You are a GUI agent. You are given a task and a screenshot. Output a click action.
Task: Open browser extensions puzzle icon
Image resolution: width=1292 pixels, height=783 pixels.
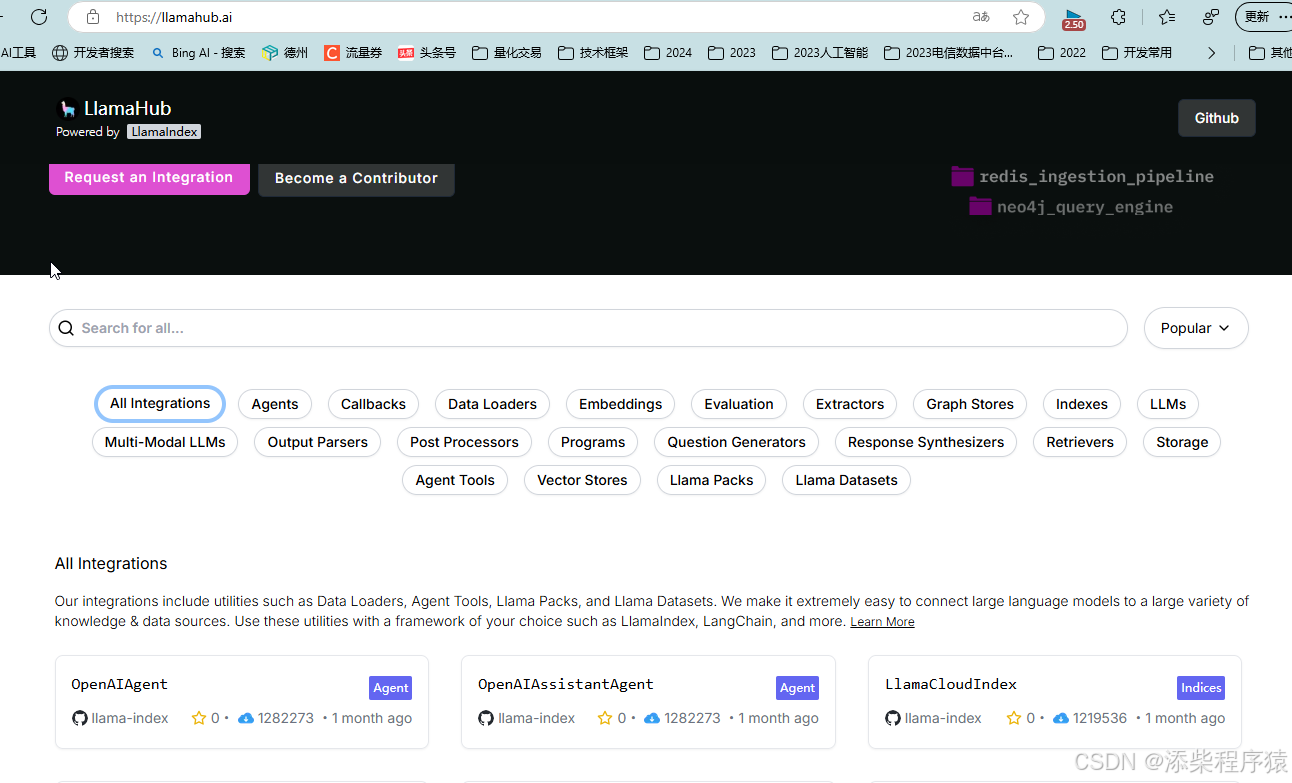tap(1119, 17)
